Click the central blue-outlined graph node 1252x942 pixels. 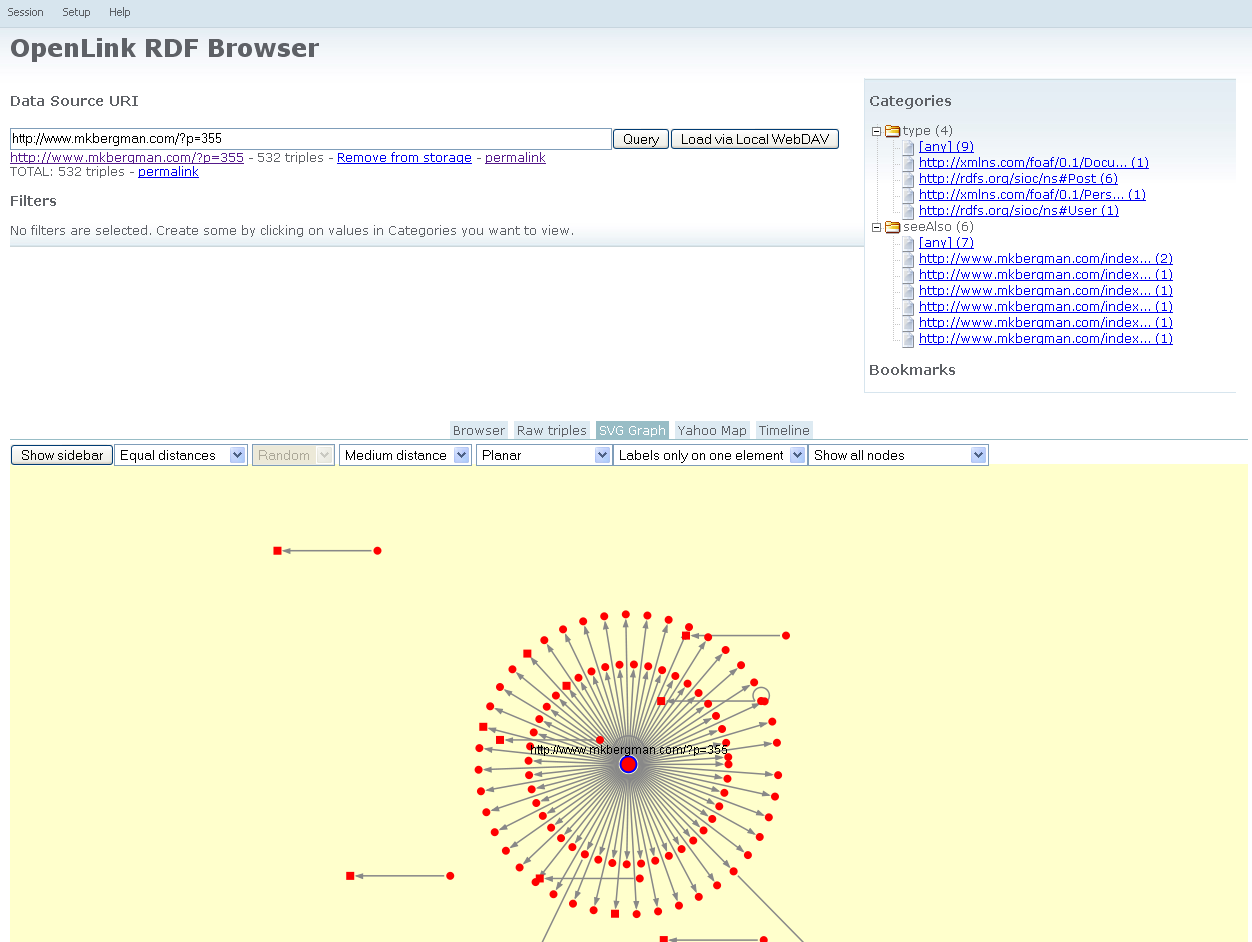(x=628, y=764)
